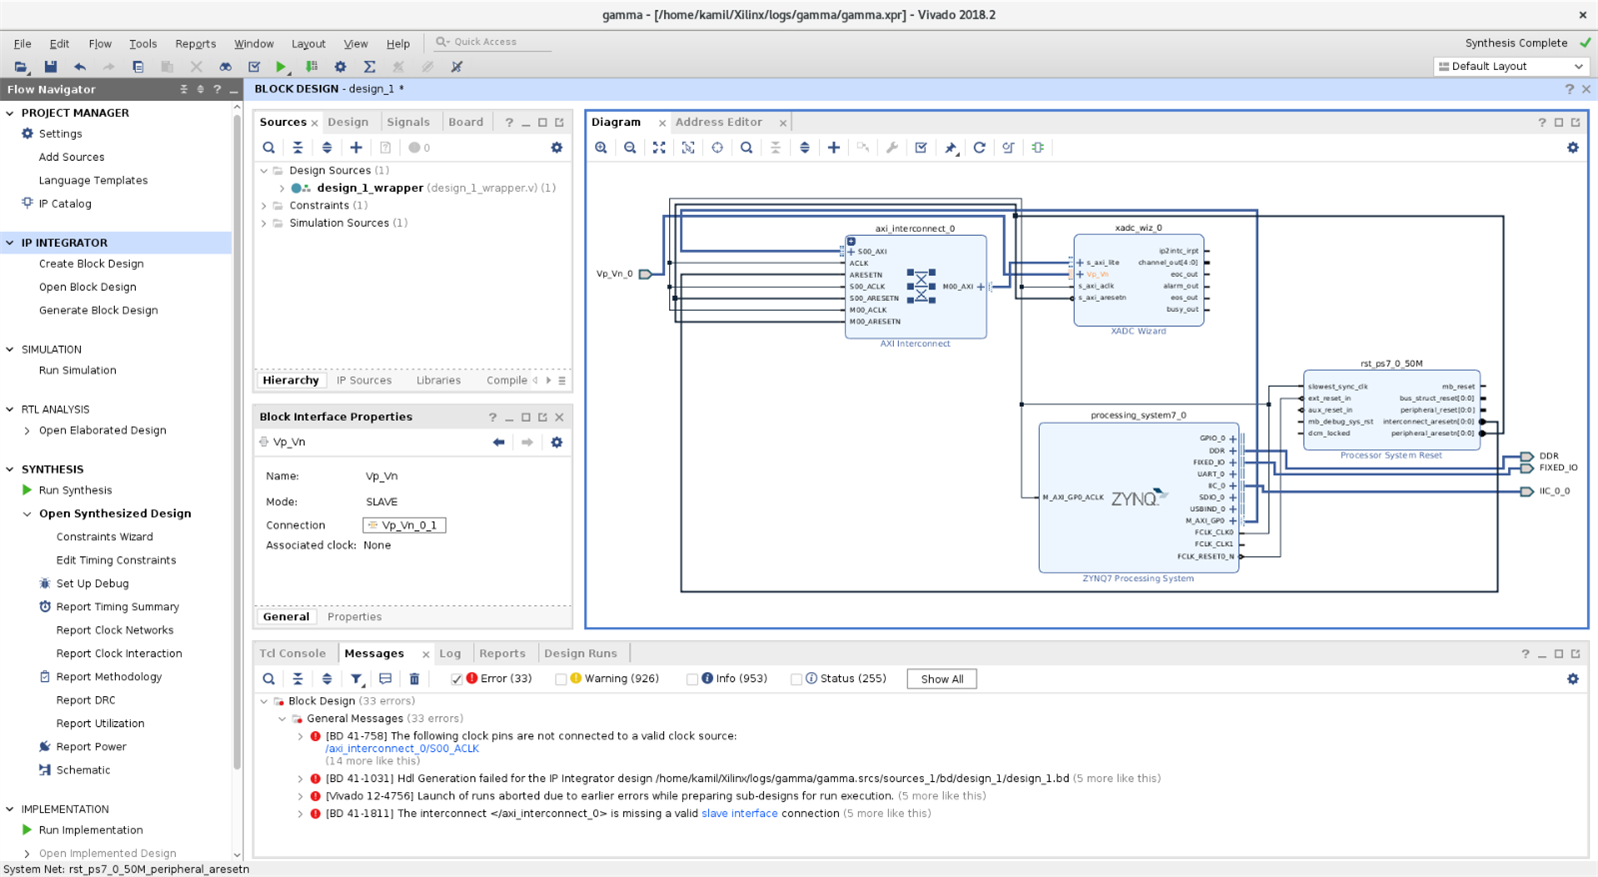
Task: Click Validate Design checkmark in diagram toolbar
Action: 921,148
